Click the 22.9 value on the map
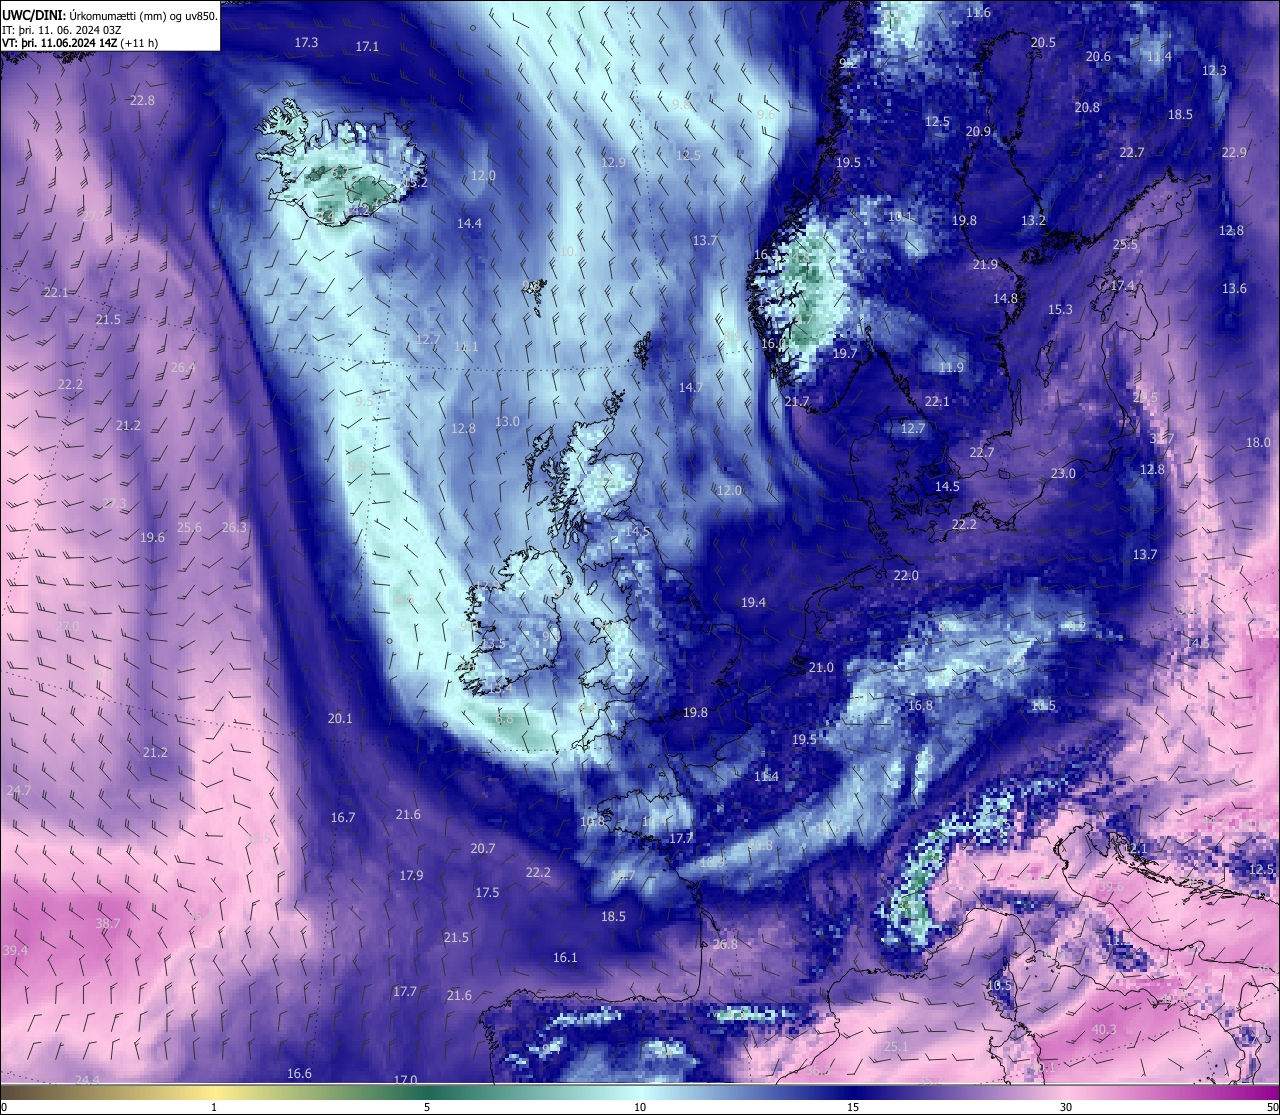 click(1234, 153)
